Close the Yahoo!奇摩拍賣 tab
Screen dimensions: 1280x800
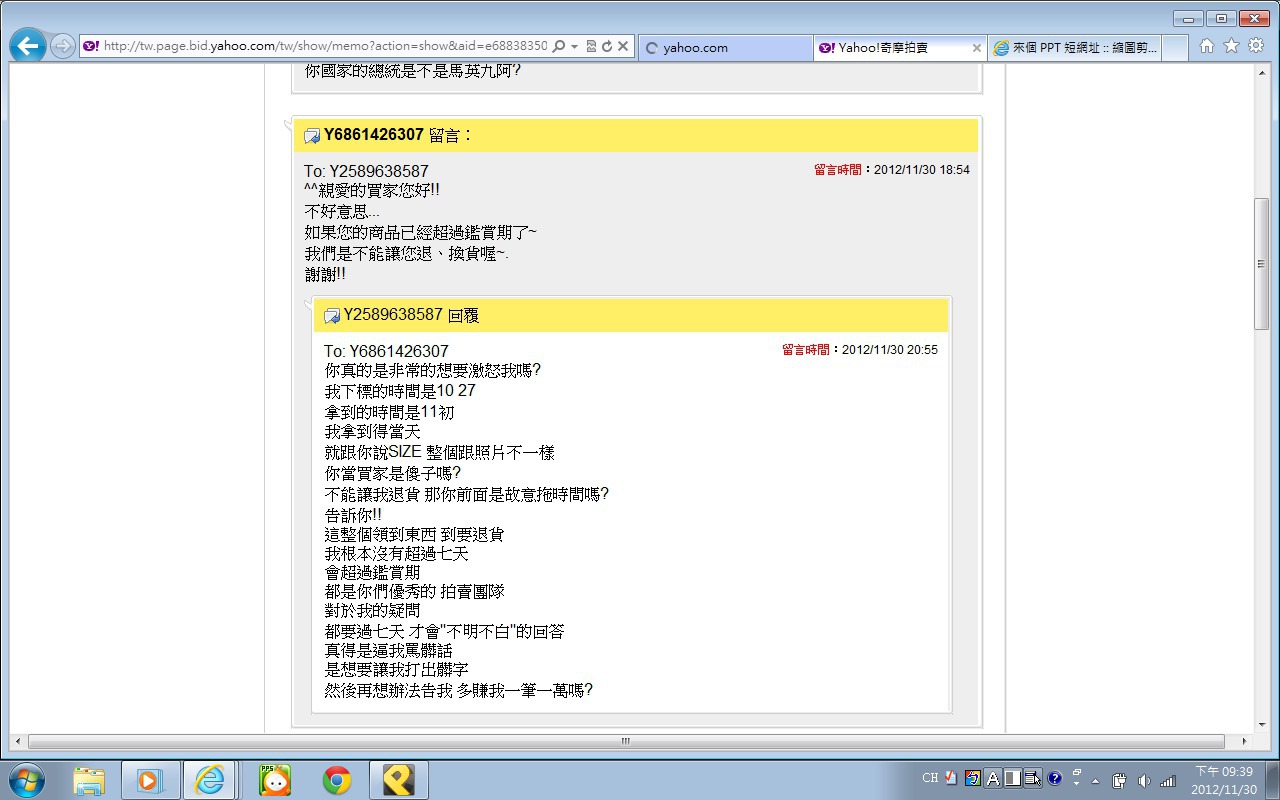(x=977, y=47)
